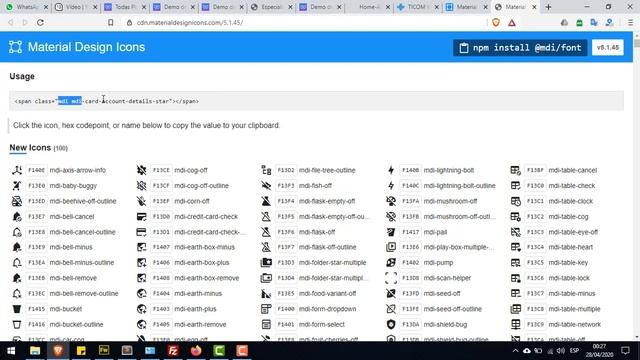Launch Firefox from the taskbar
This screenshot has width=640, height=360.
196,351
